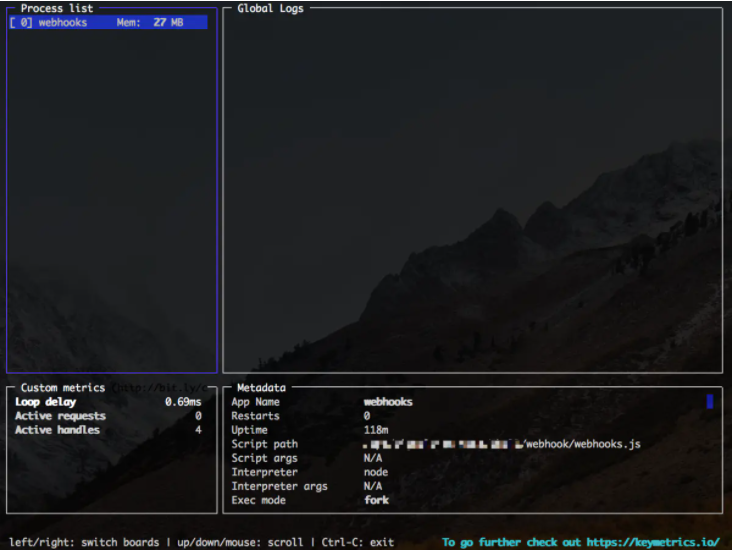Click the Interpreter label

tap(265, 472)
